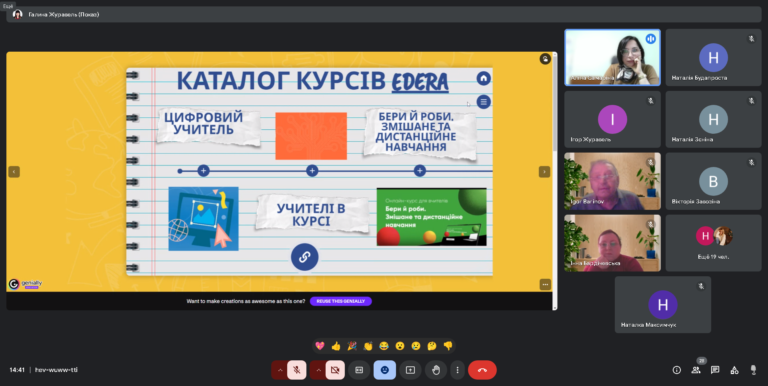Send laughing face reaction

(x=384, y=346)
